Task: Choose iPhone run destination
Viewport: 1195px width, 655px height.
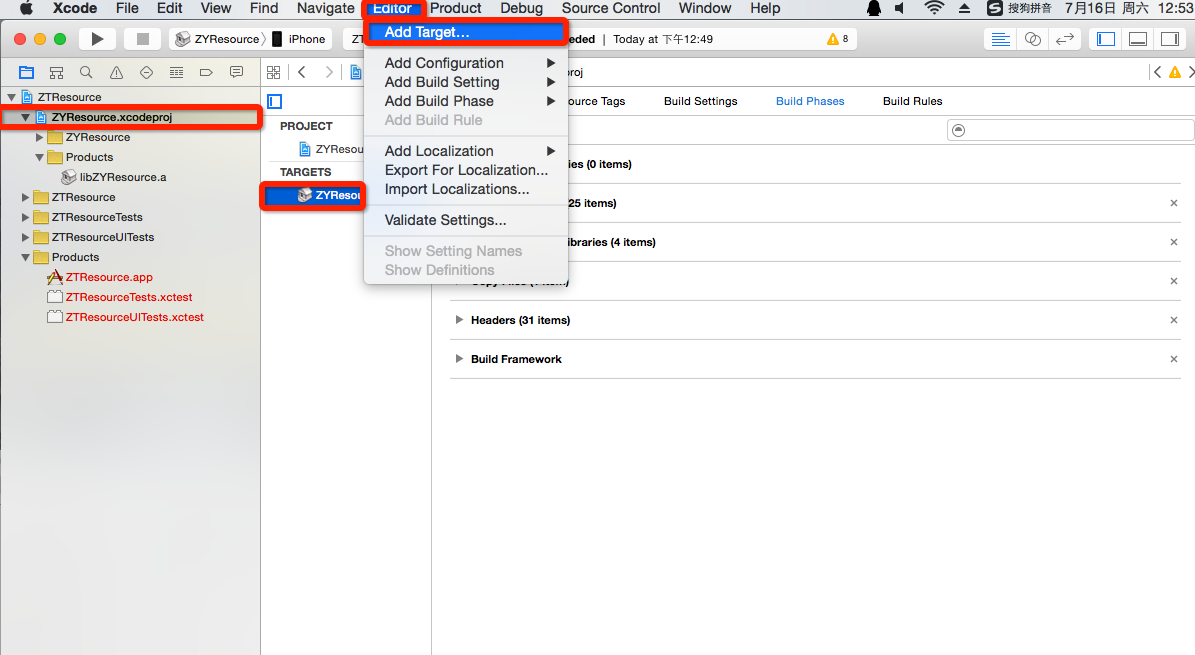Action: pos(299,39)
